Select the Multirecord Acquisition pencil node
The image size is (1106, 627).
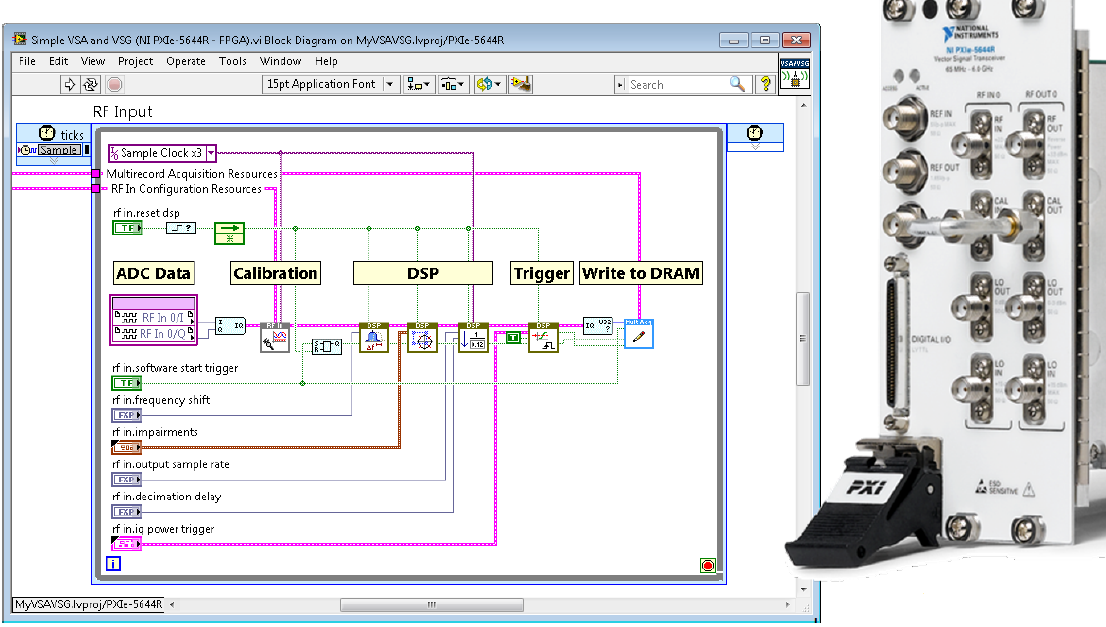click(x=638, y=336)
